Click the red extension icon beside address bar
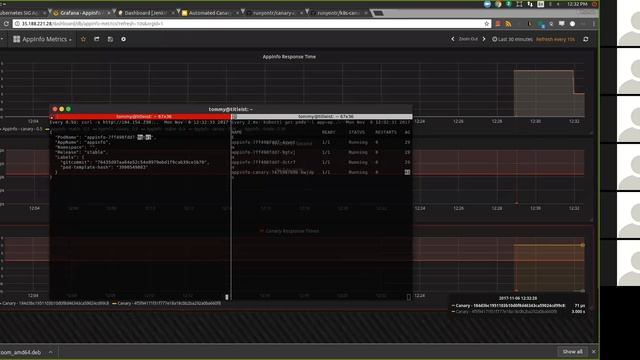 (x=498, y=24)
